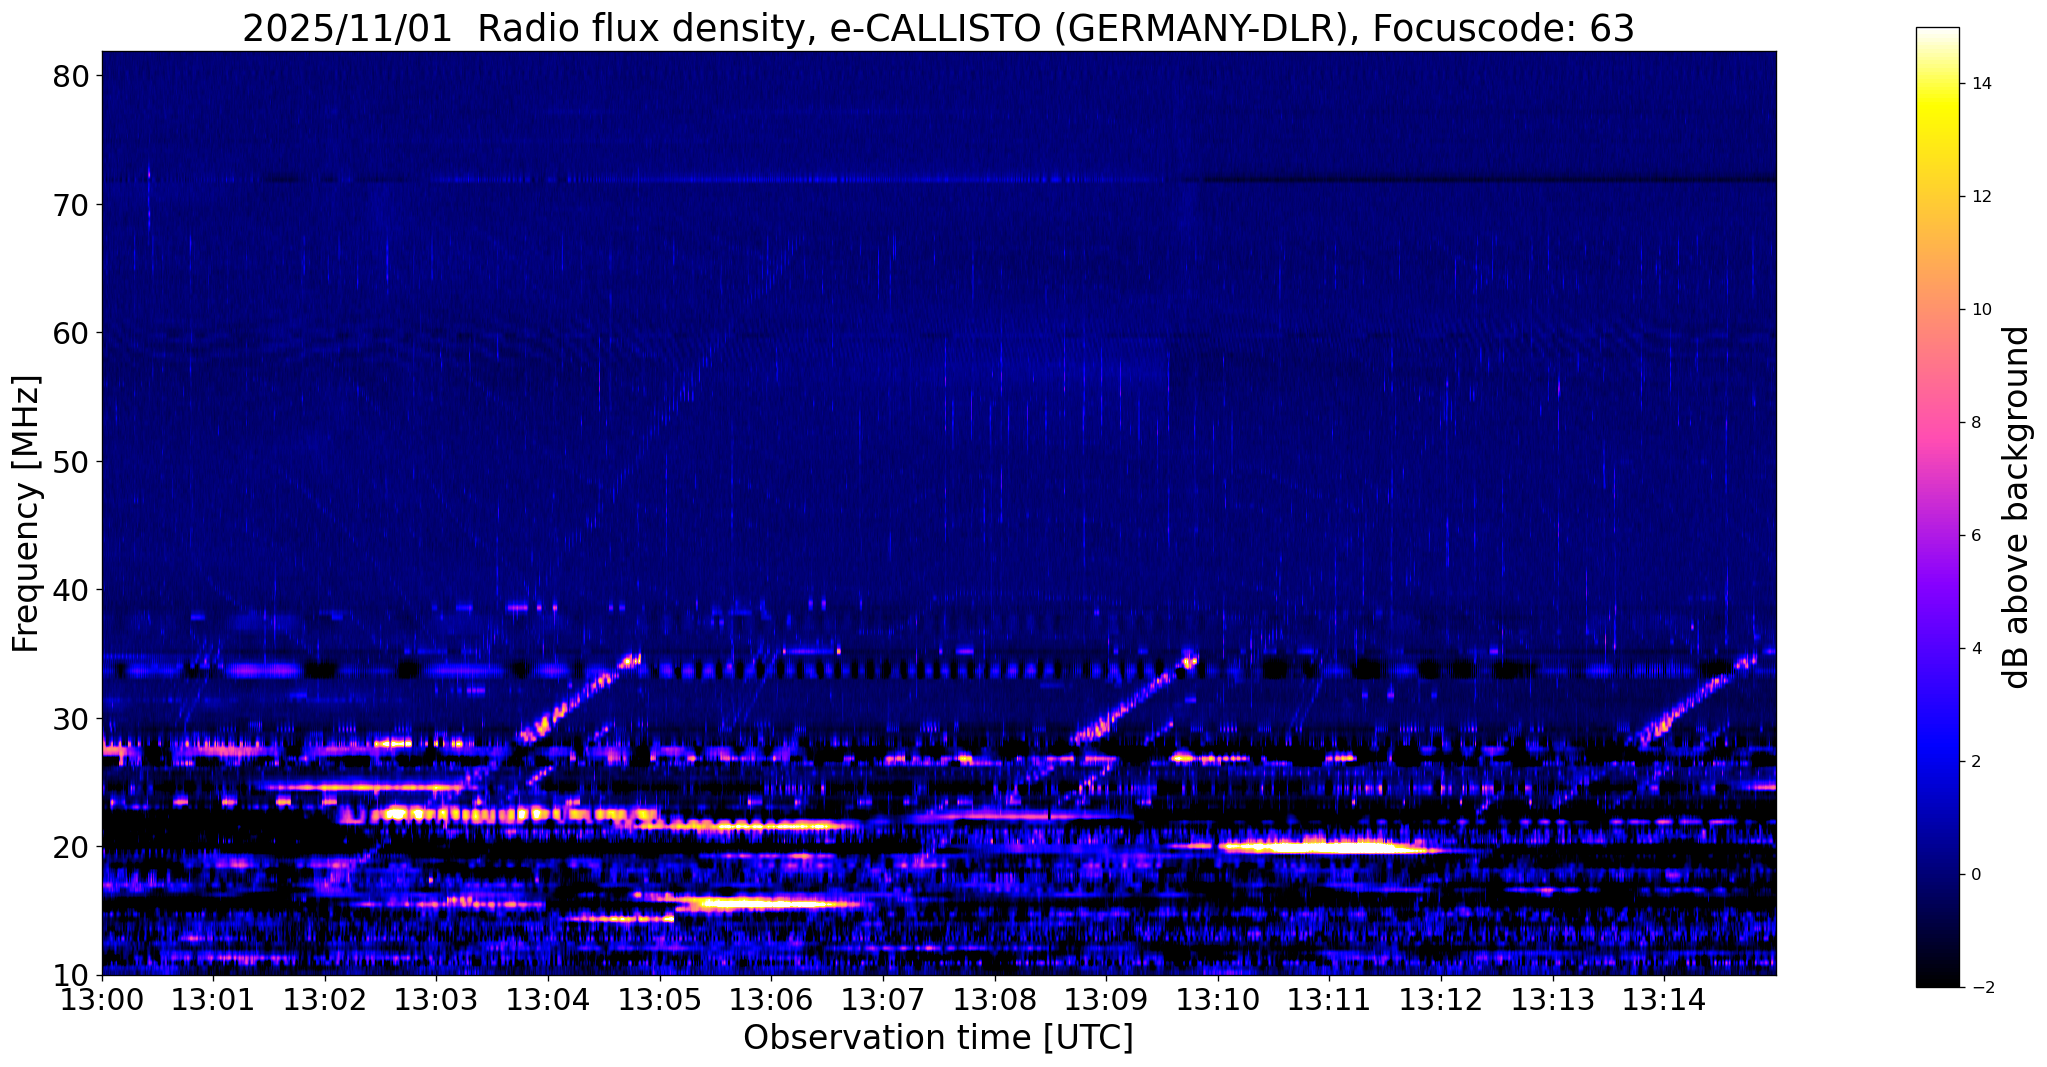Click the 40 MHz frequency tick label
Viewport: 2047px width, 1067px height.
tap(74, 590)
